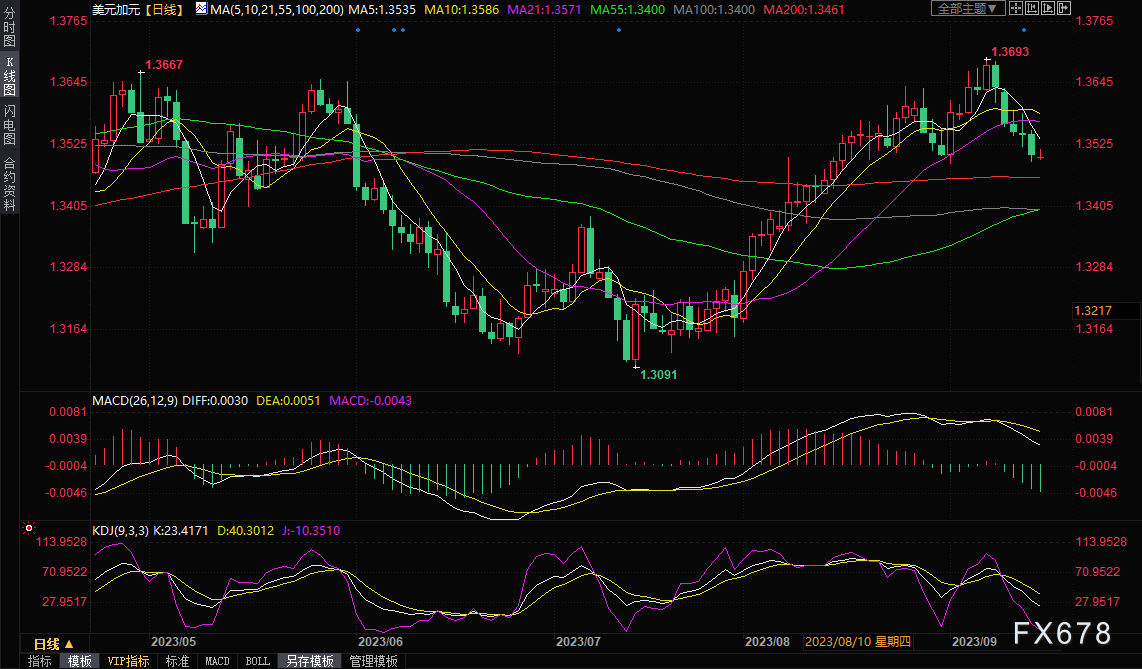Click the 1.3693 peak price label

coord(1010,52)
